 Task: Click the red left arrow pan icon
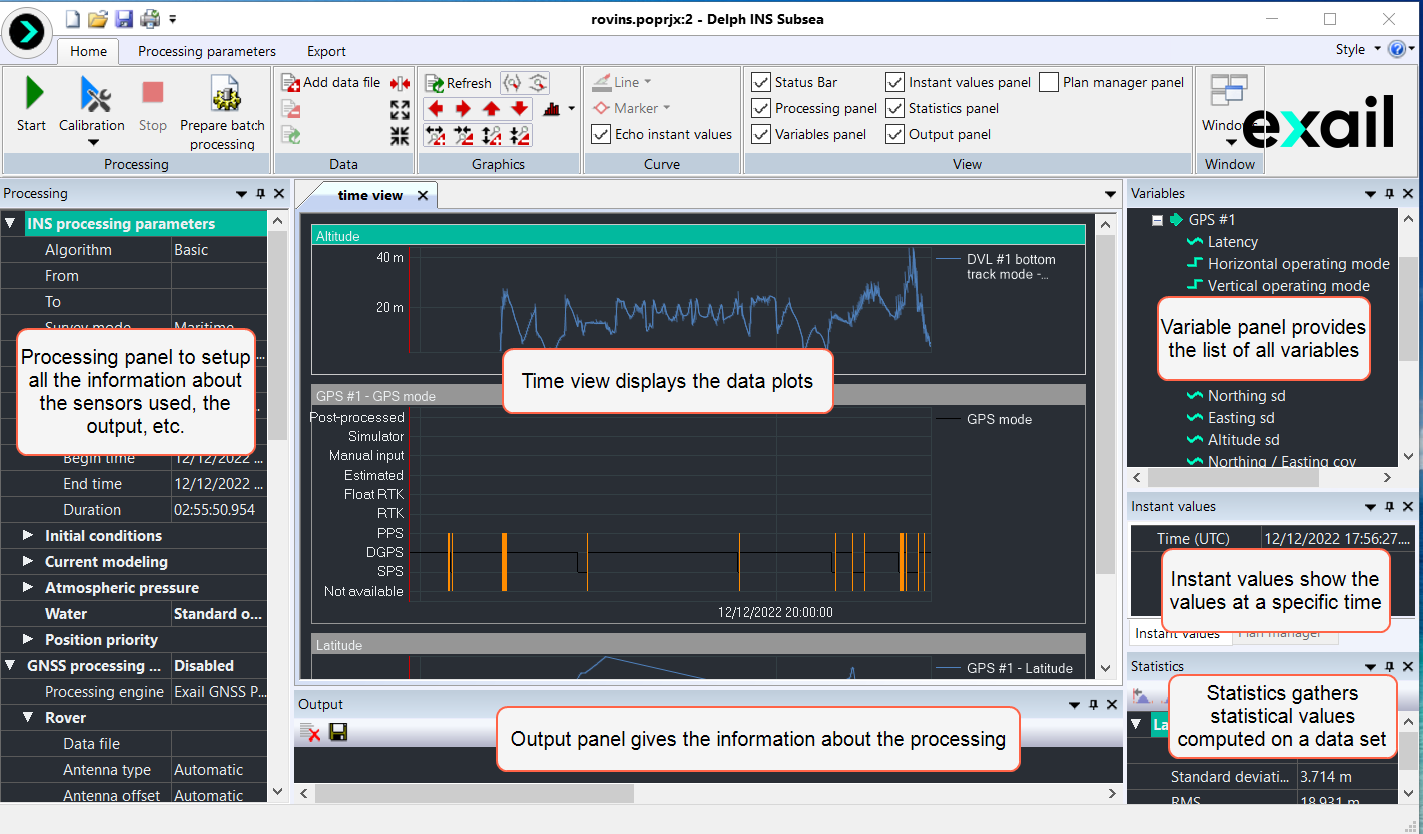pos(435,109)
